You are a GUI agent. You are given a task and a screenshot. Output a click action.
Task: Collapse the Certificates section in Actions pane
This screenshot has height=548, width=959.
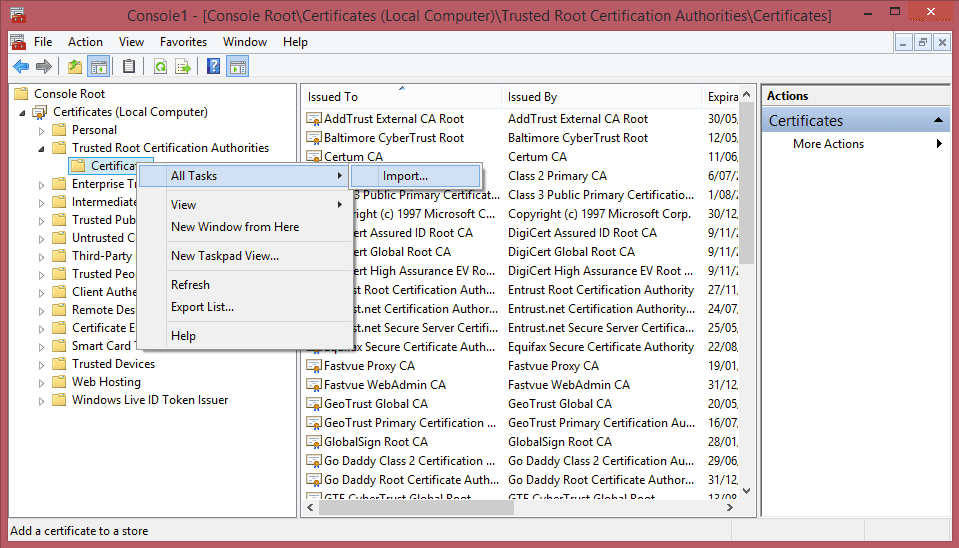click(938, 120)
